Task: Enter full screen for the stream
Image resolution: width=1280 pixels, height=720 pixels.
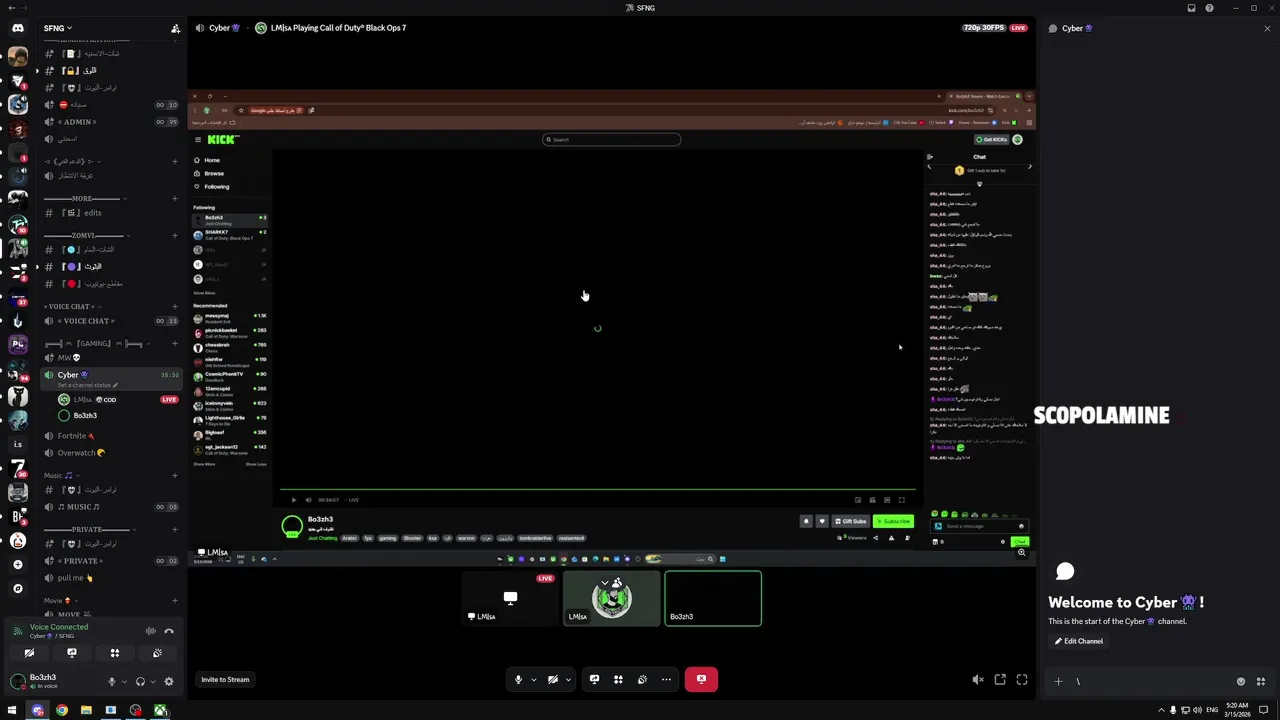Action: point(1022,680)
